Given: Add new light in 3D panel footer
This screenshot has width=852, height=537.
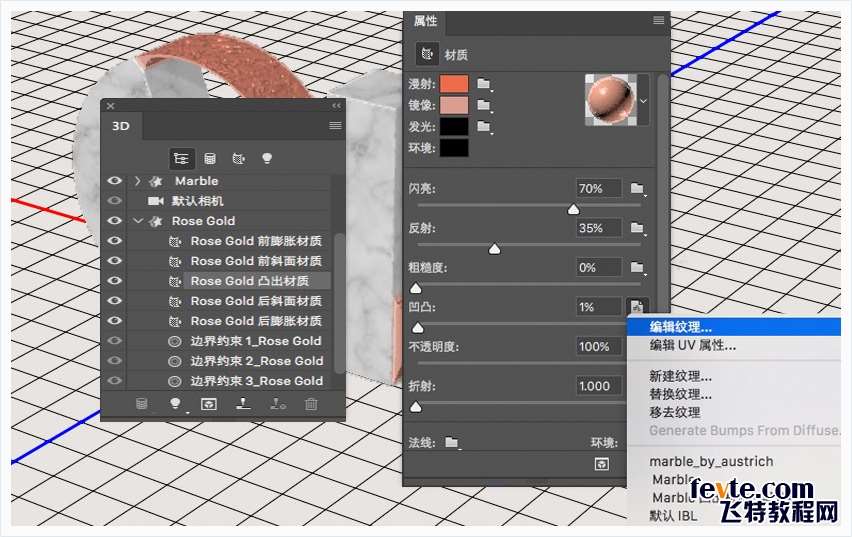Looking at the screenshot, I should click(x=176, y=404).
